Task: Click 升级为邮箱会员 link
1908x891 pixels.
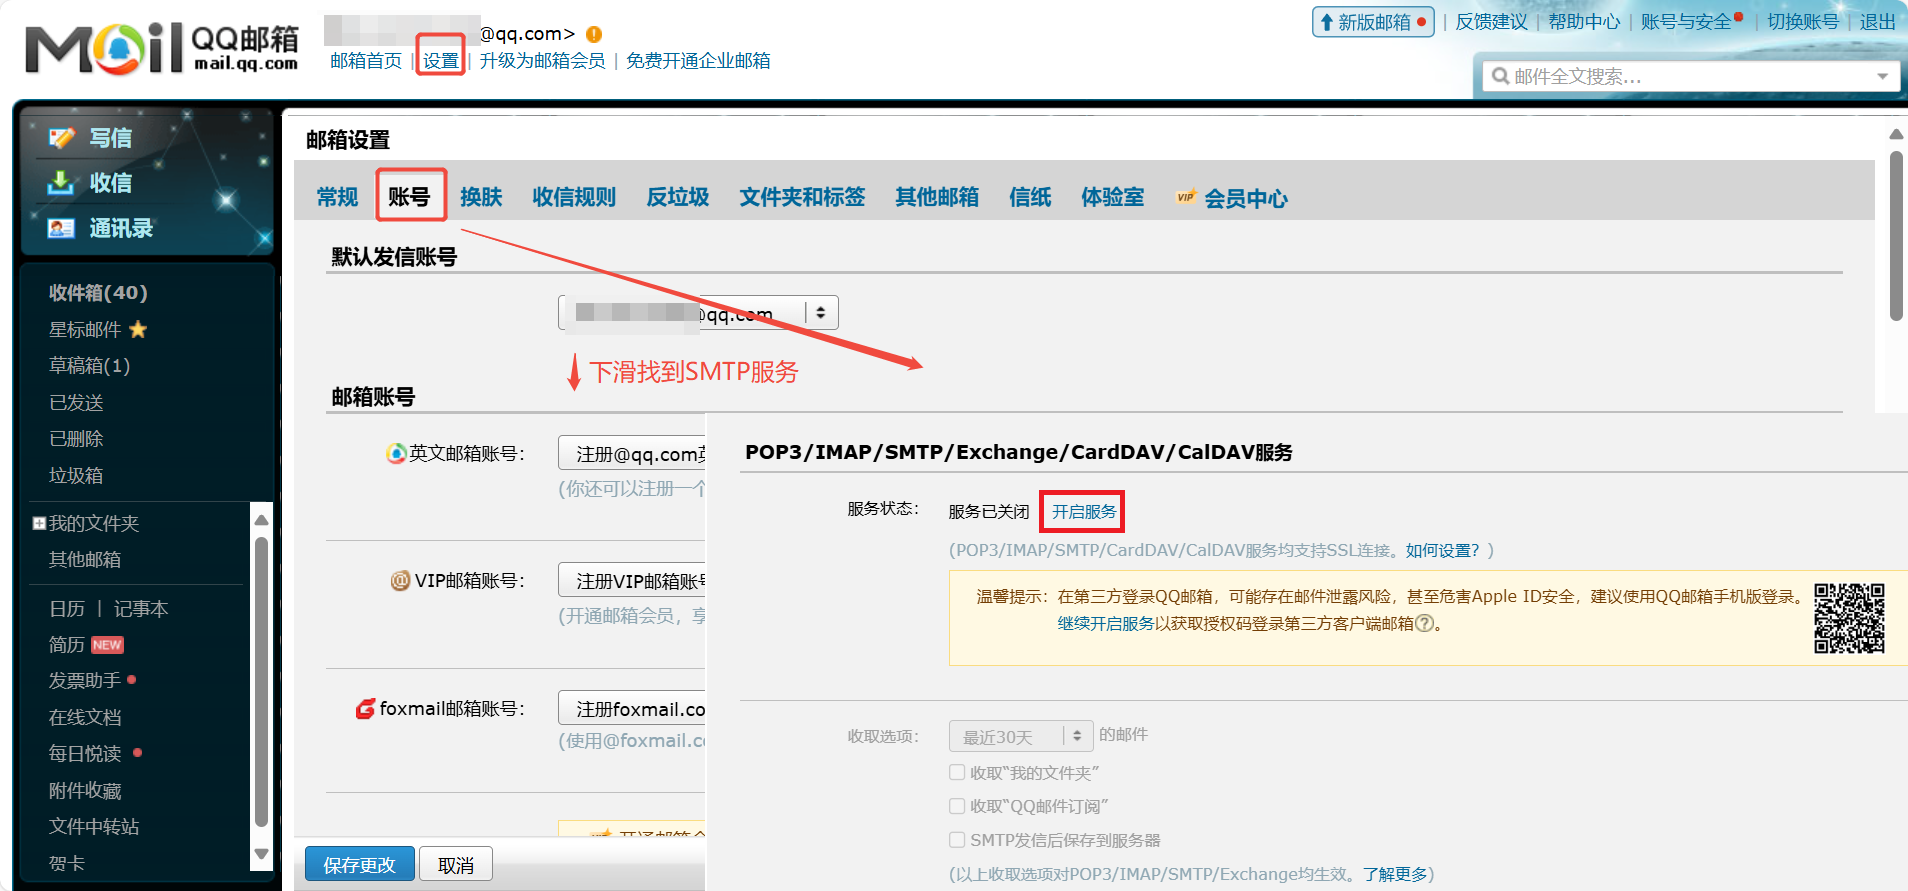Action: [542, 61]
